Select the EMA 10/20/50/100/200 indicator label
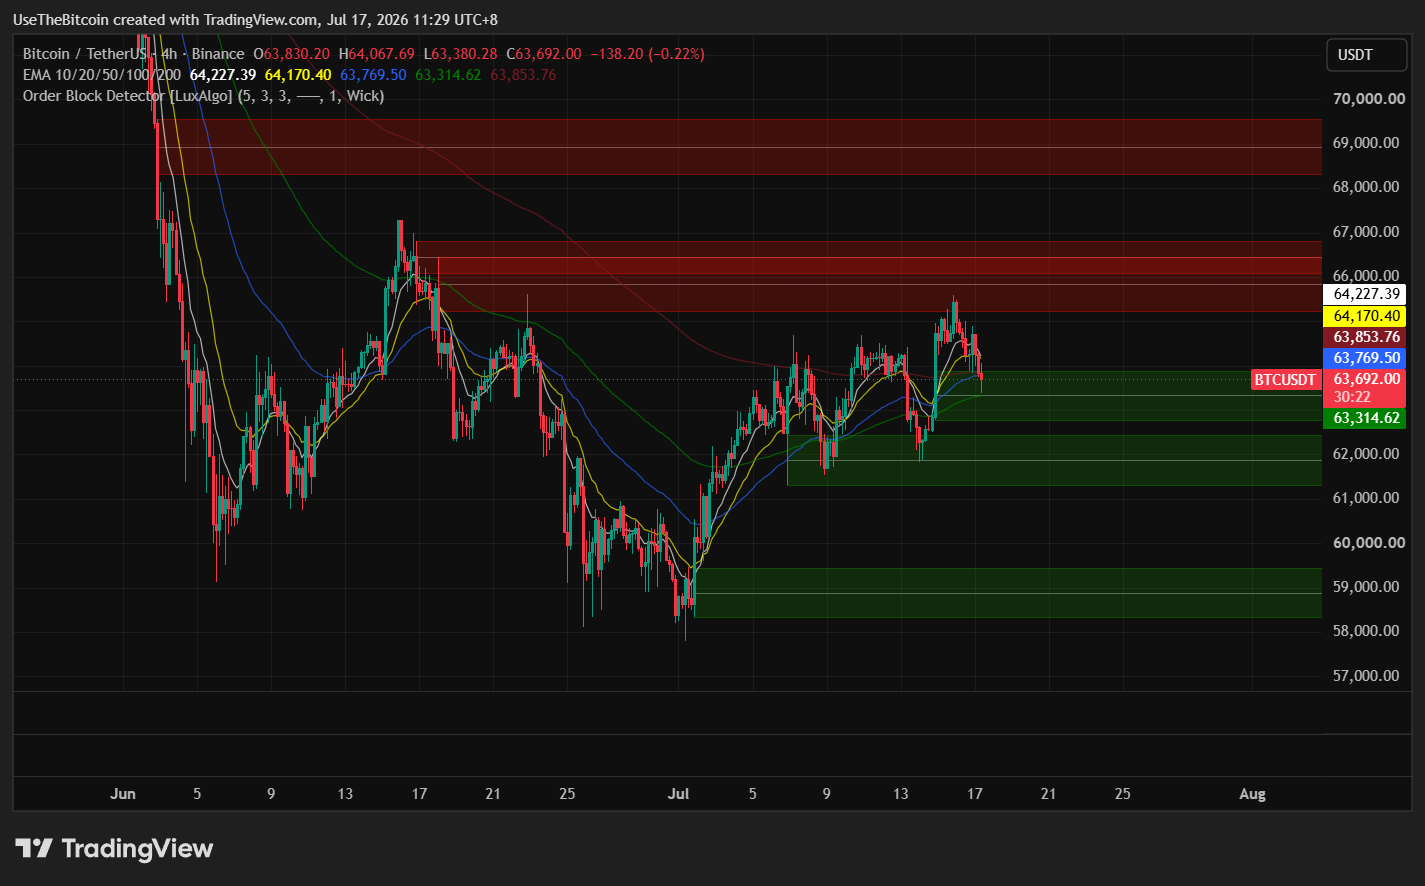This screenshot has height=886, width=1425. (x=102, y=75)
